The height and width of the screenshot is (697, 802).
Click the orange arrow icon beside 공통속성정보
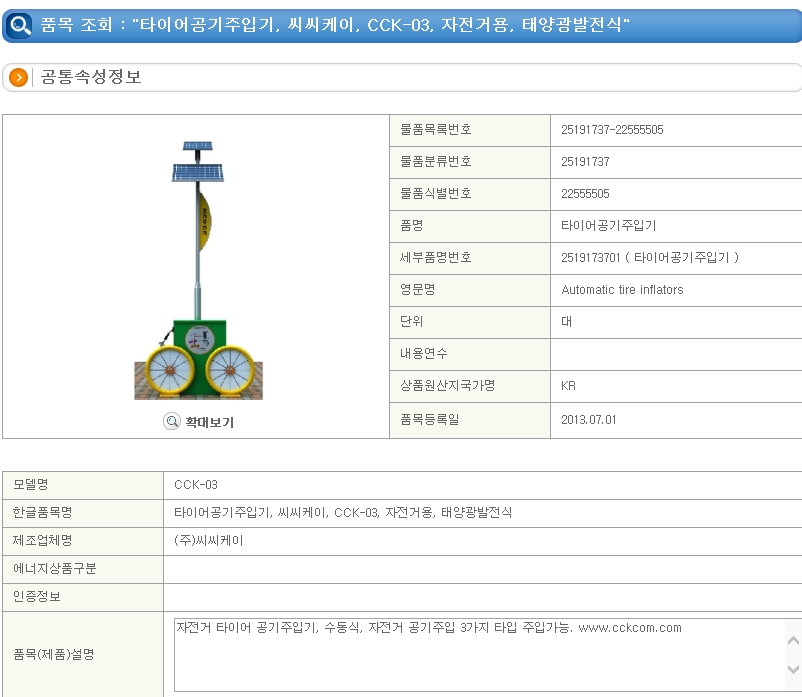tap(18, 78)
